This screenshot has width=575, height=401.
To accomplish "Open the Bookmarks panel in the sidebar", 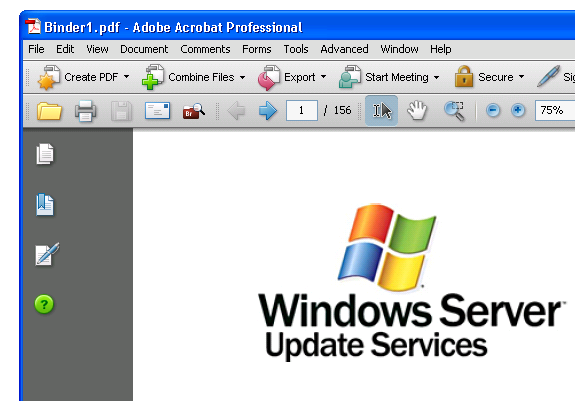I will tap(45, 205).
